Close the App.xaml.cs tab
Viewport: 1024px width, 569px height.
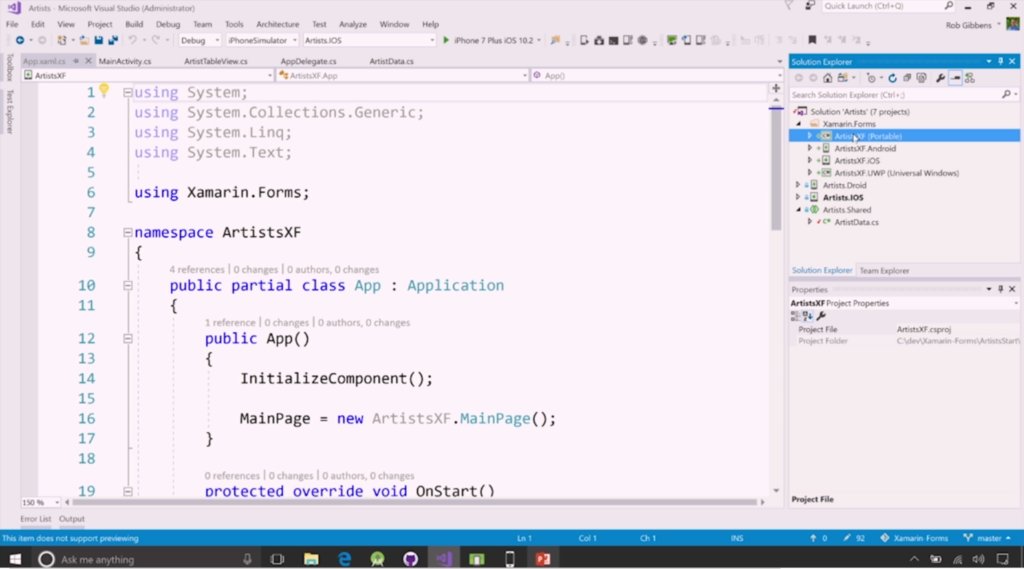(88, 61)
